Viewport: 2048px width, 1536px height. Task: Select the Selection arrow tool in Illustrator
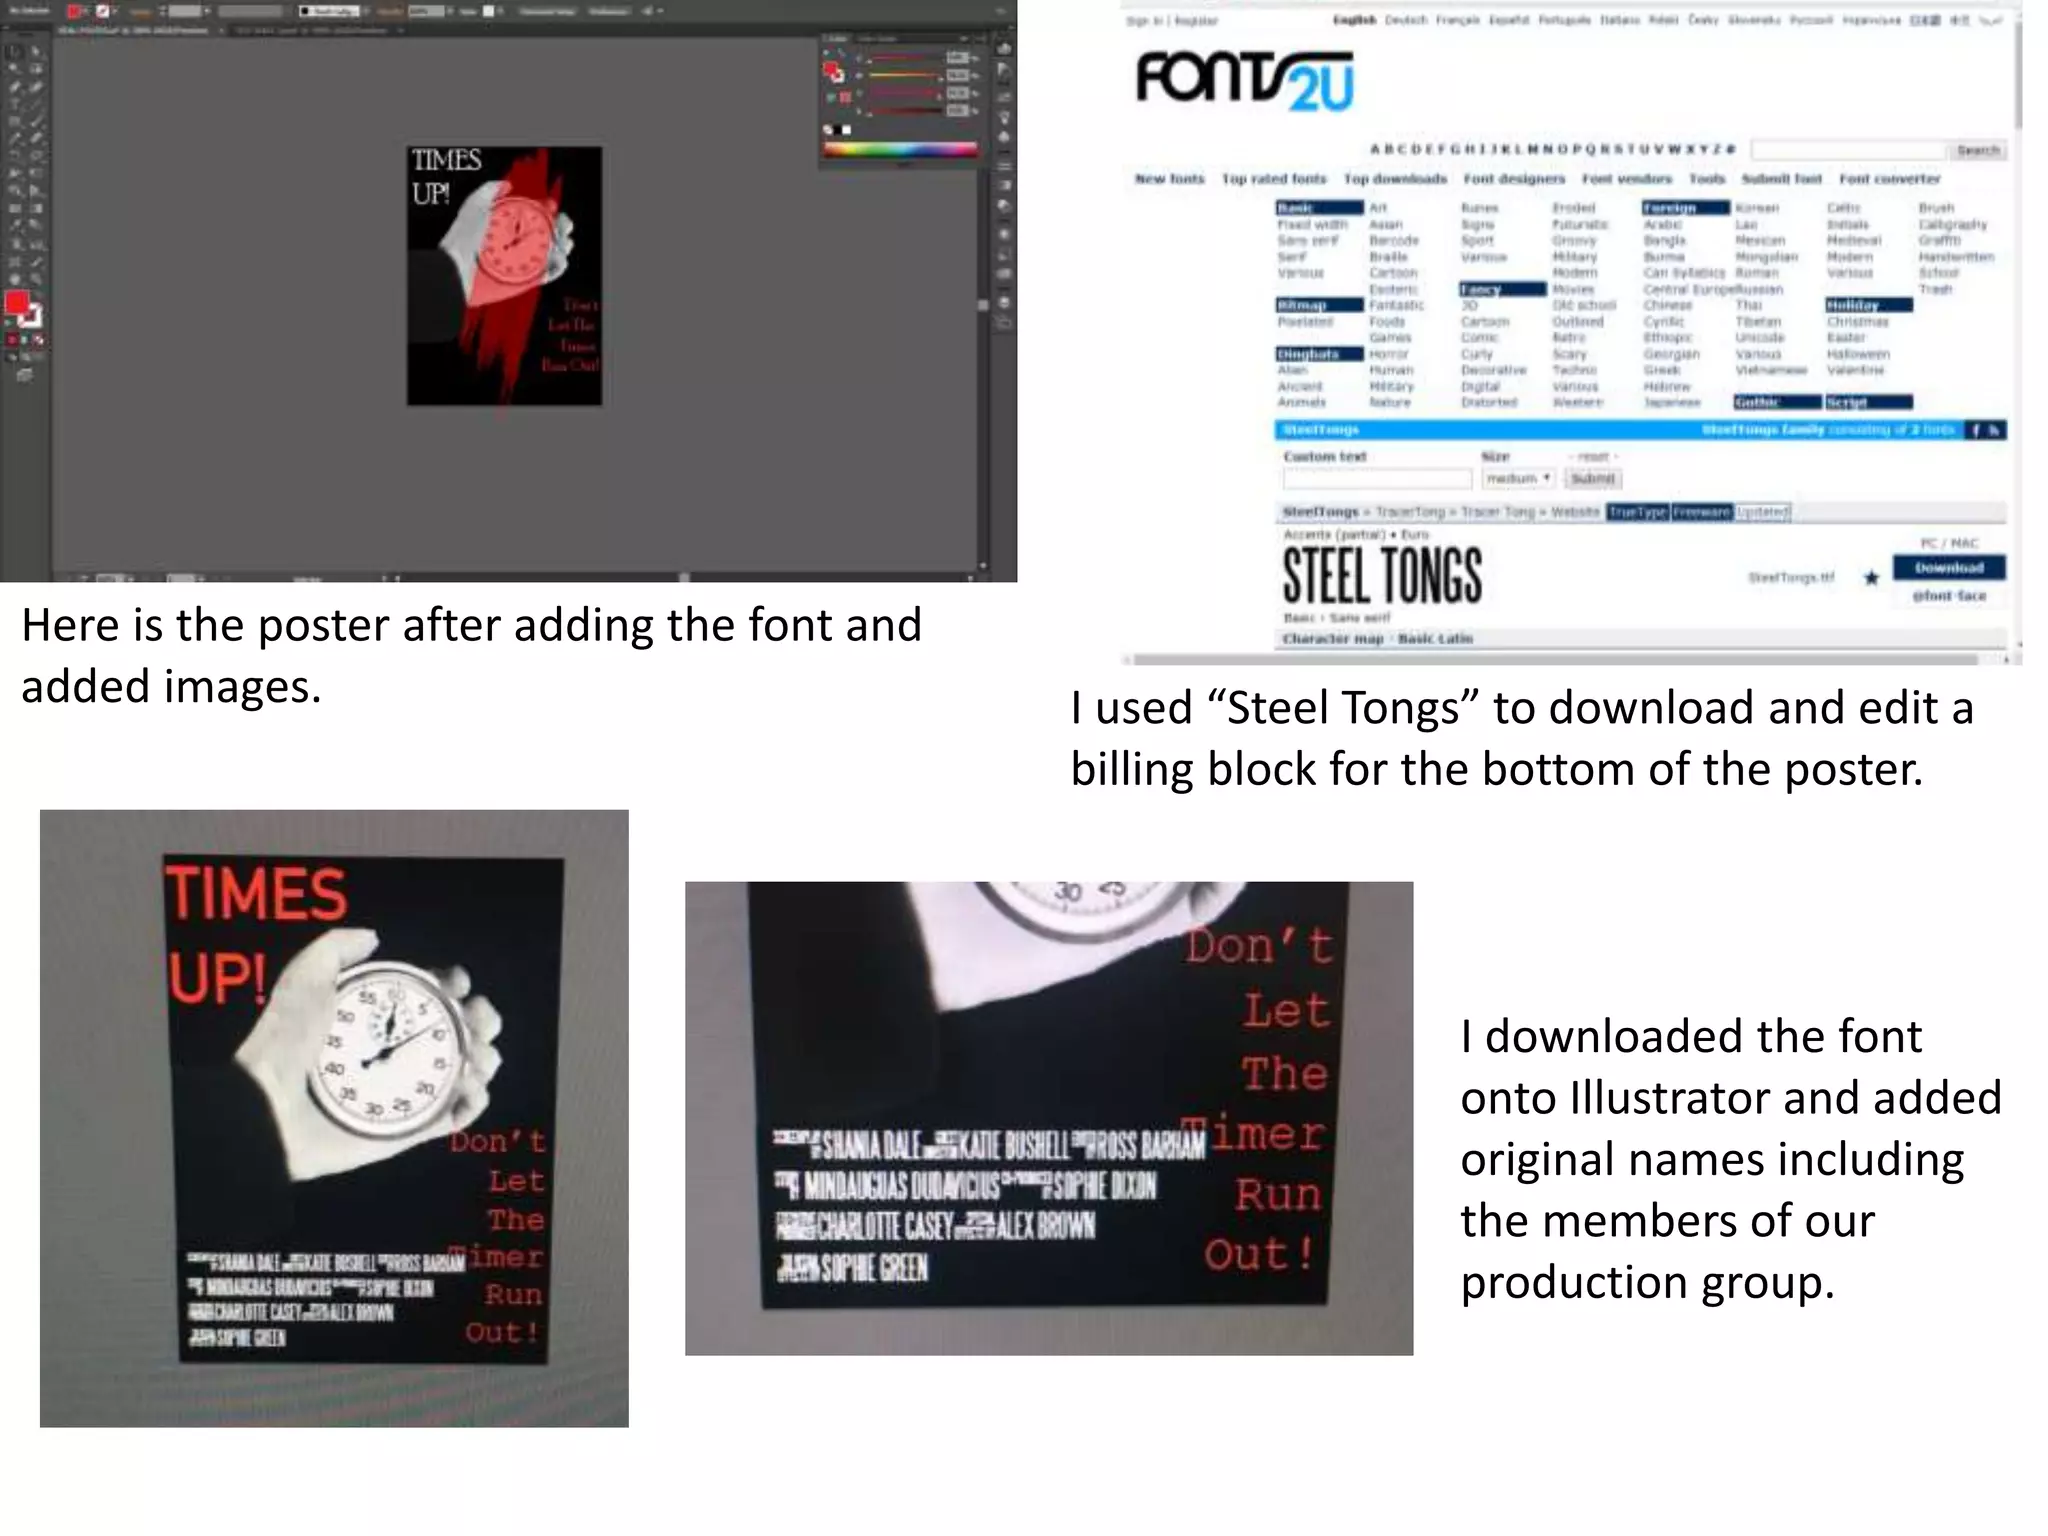(x=14, y=51)
